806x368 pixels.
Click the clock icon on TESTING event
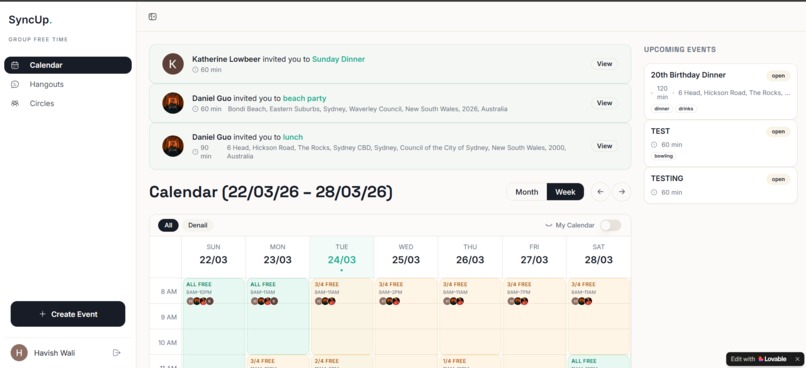click(x=654, y=192)
